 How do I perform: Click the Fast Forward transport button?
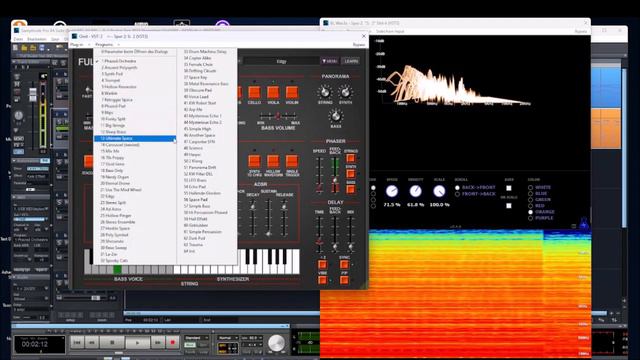click(x=158, y=342)
